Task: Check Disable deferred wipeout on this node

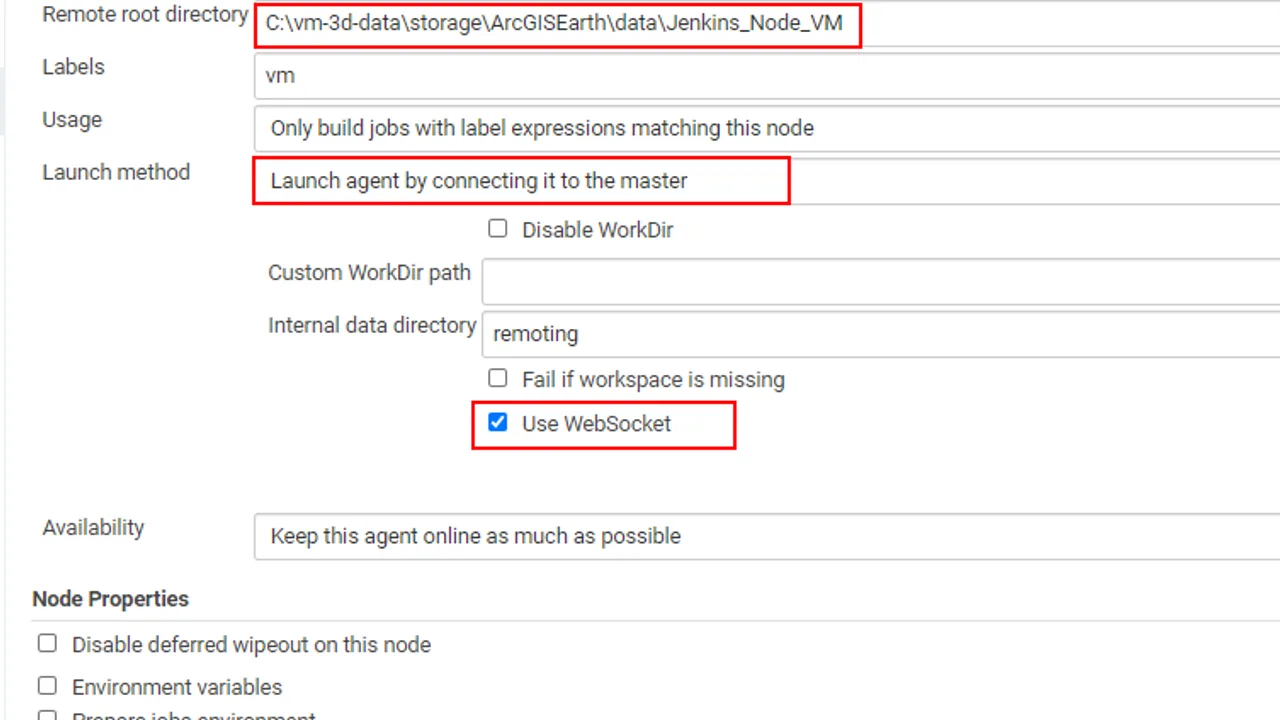Action: (47, 643)
